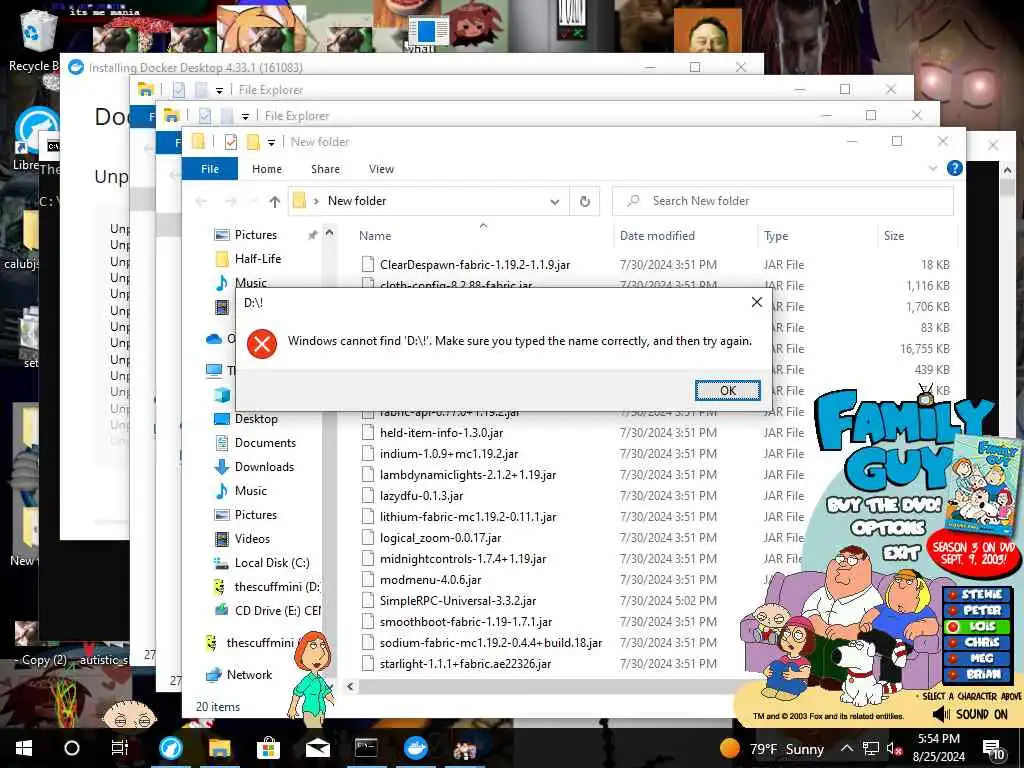This screenshot has width=1024, height=768.
Task: Click the navigation pane scroll-up arrow
Action: pyautogui.click(x=329, y=232)
